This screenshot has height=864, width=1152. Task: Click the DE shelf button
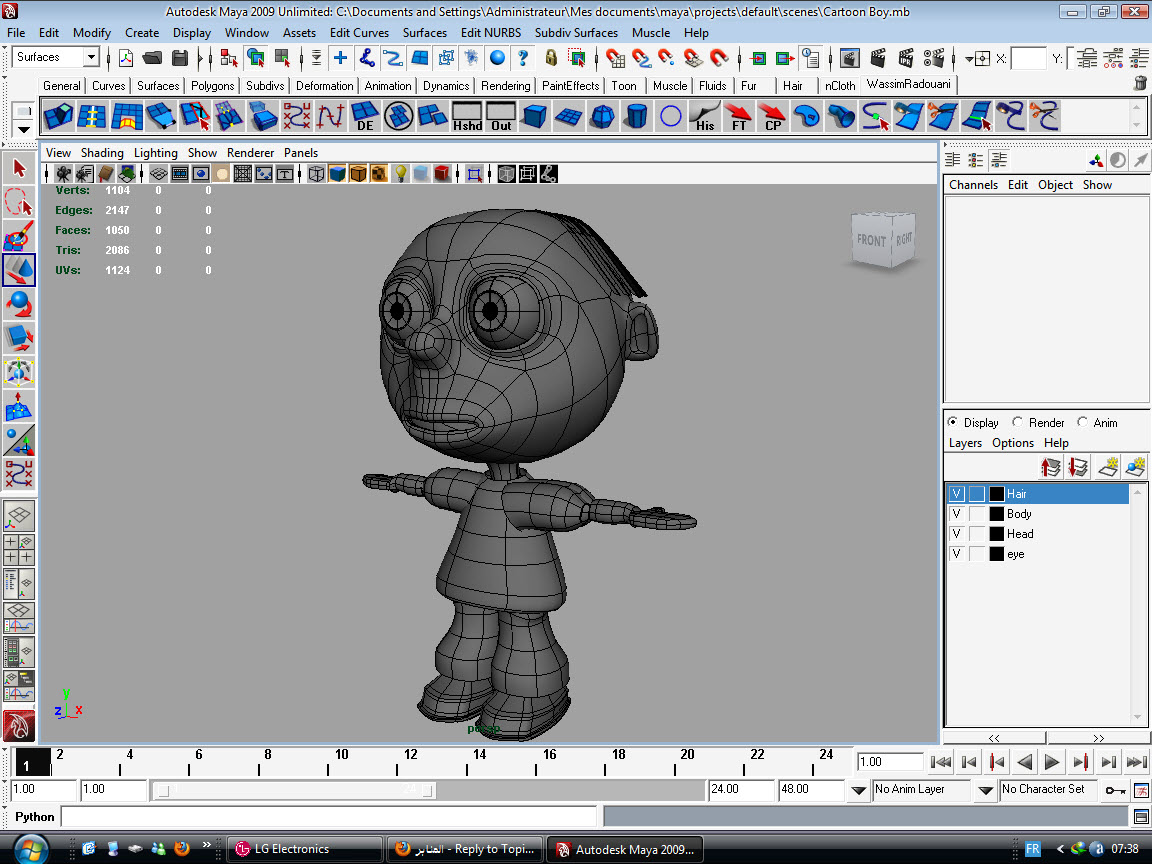coord(365,117)
